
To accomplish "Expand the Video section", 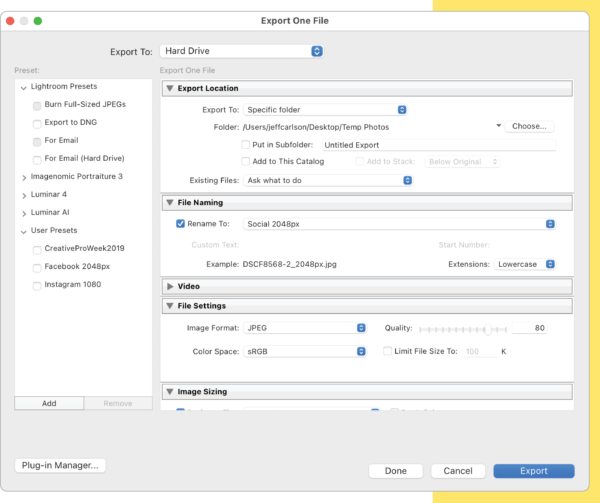I will (170, 286).
